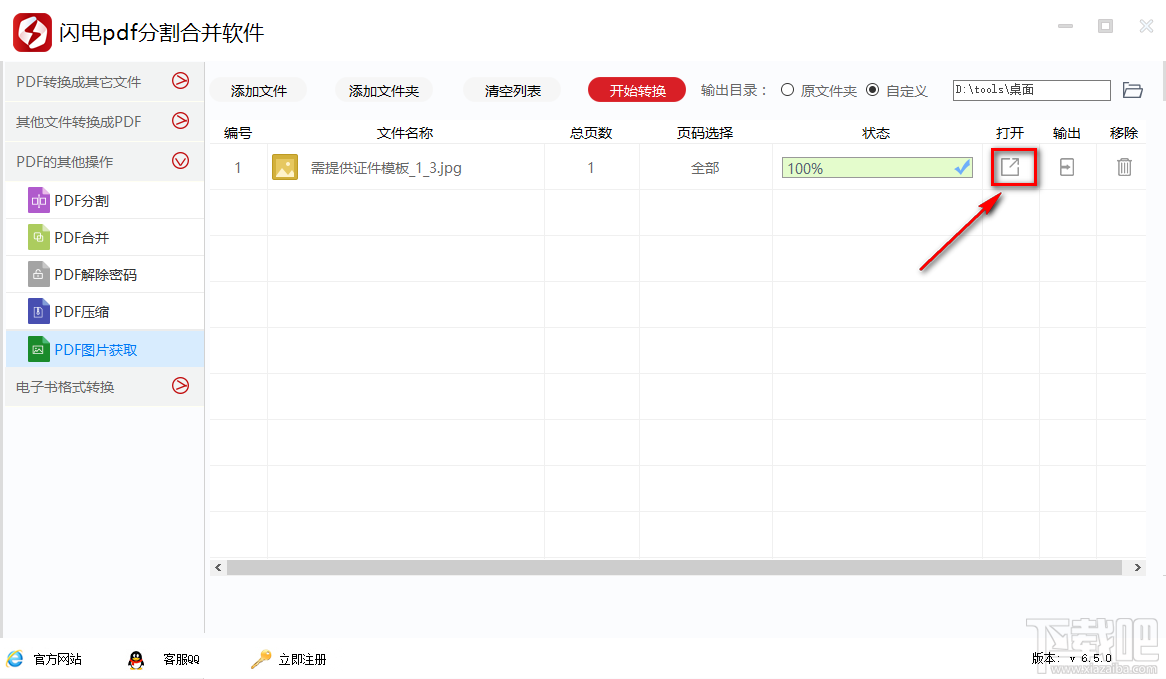Click the 立即注册 registration link
Screen dimensions: 1166x679
point(300,659)
